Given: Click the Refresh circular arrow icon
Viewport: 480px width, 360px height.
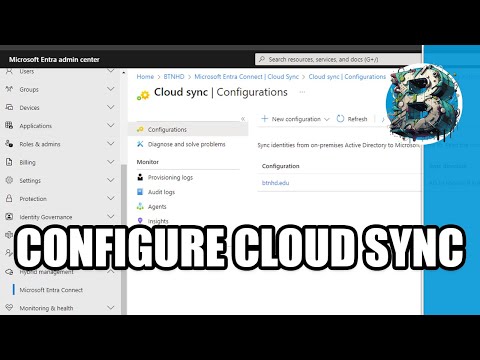Looking at the screenshot, I should tap(340, 119).
